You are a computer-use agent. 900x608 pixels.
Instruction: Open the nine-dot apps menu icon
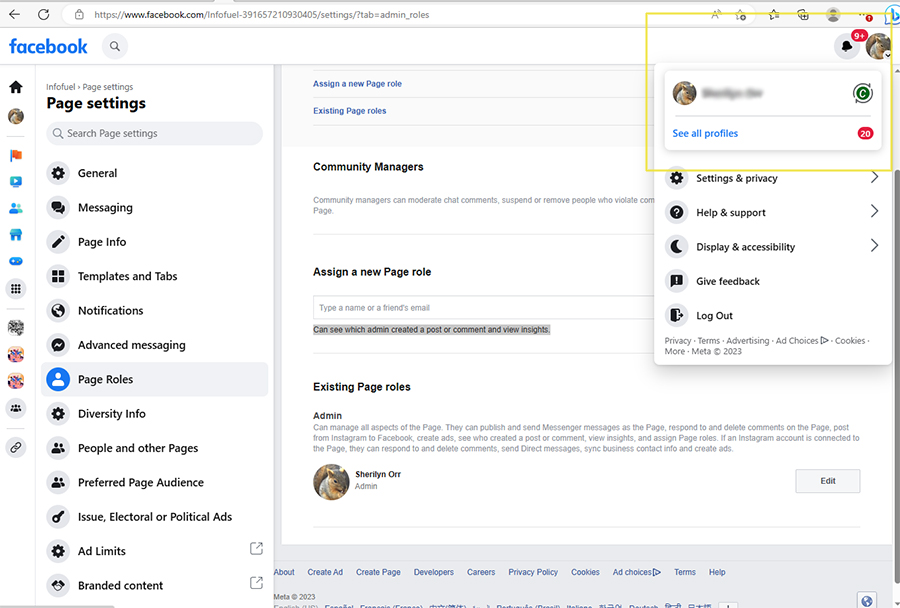16,289
